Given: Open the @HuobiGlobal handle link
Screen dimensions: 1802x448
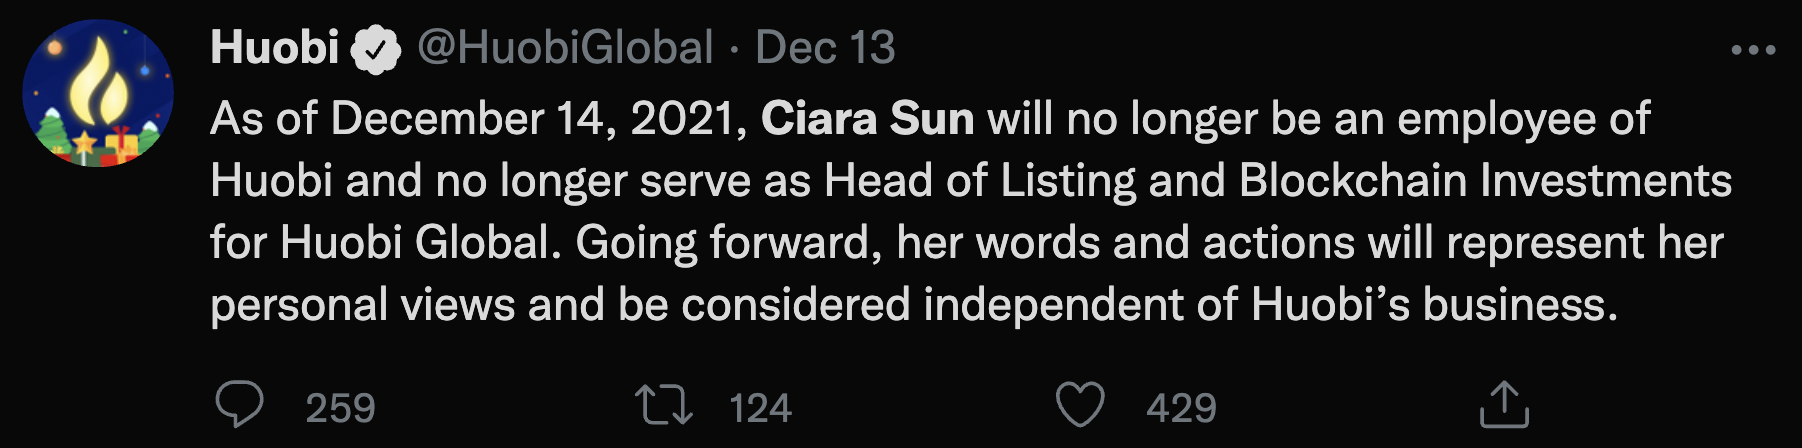Looking at the screenshot, I should point(565,48).
